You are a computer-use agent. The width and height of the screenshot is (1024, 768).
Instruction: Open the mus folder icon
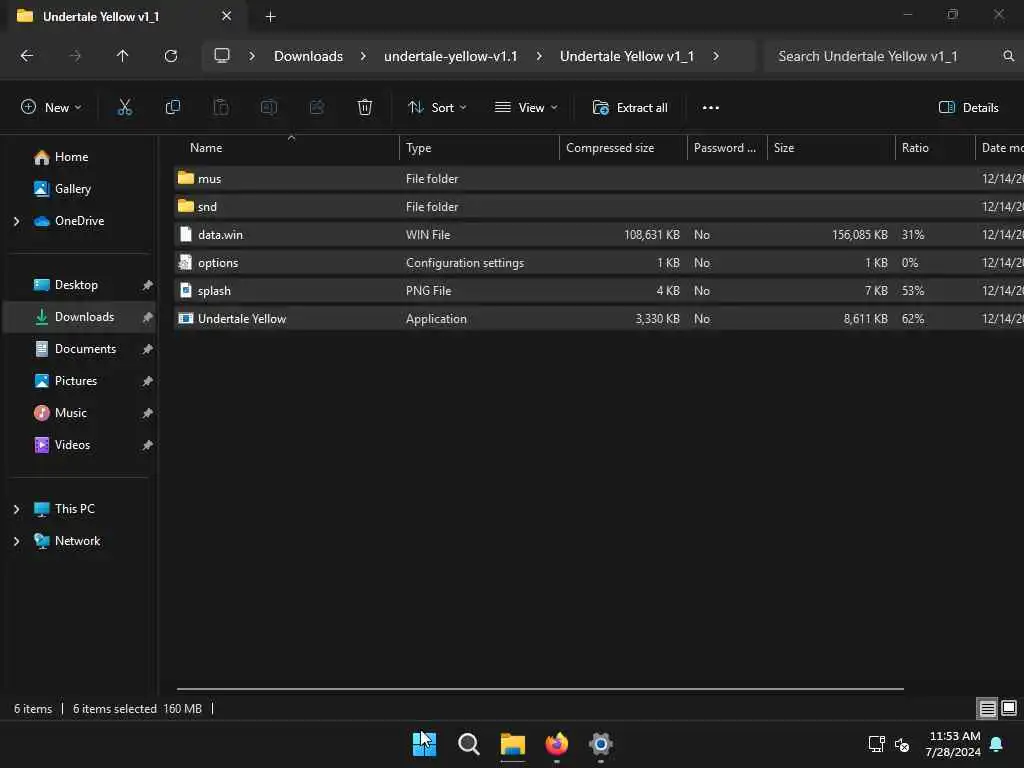click(186, 178)
